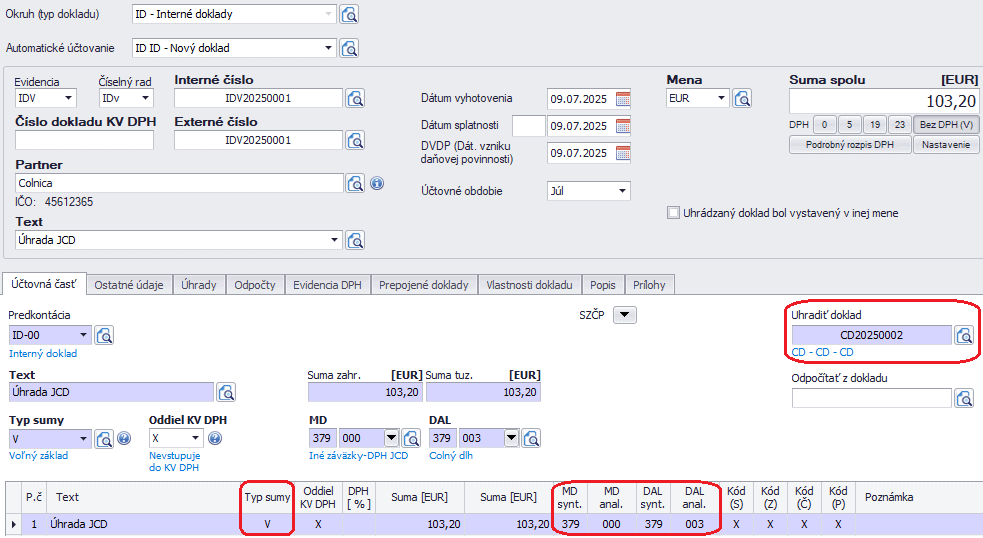Screen dimensions: 983x538
Task: Click the Podrobný rozpis DPH button
Action: tap(849, 145)
